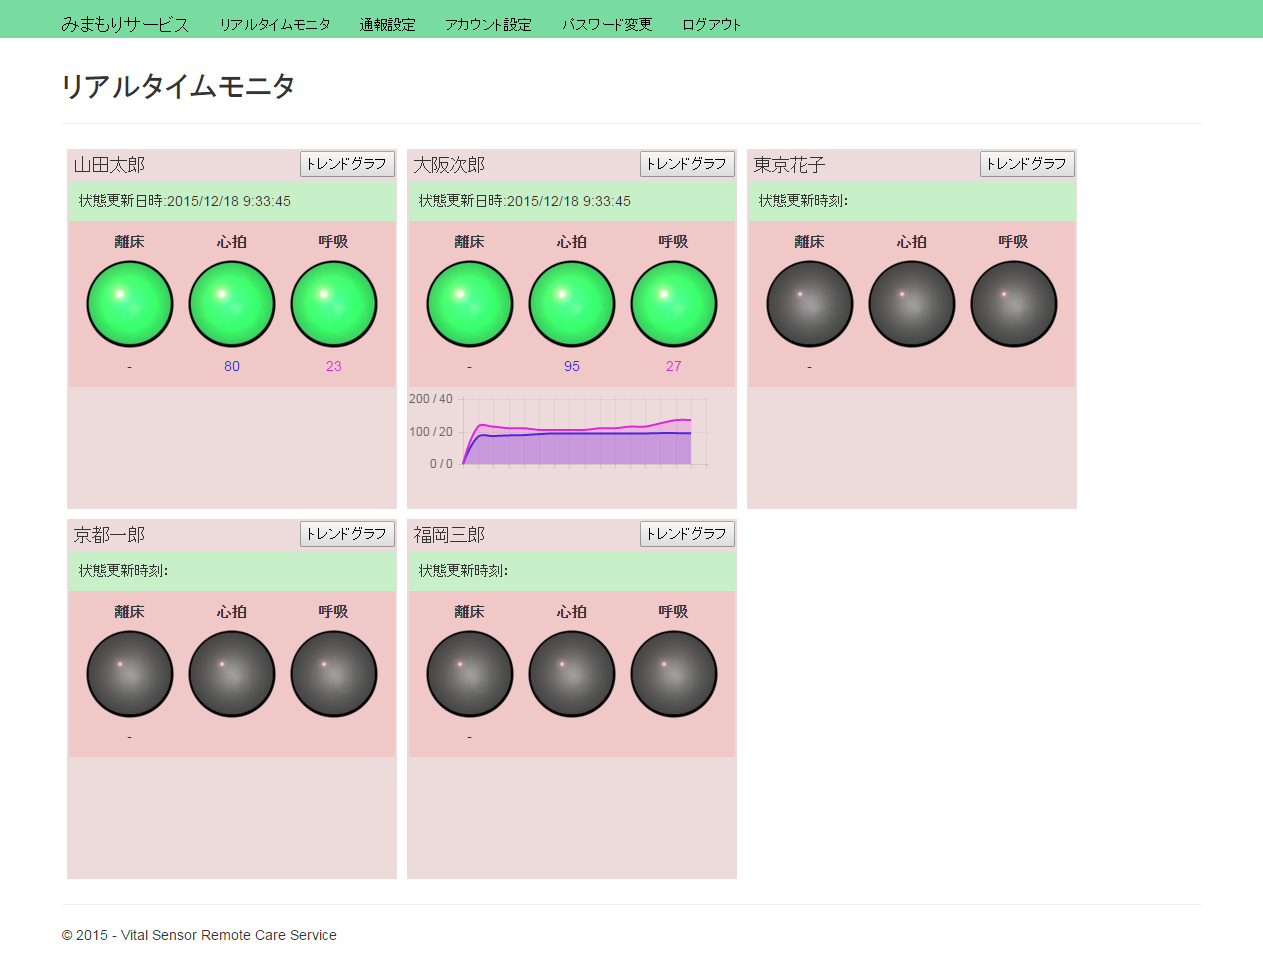Image resolution: width=1263 pixels, height=975 pixels.
Task: Click respiration value 23 for 山田太郎
Action: [334, 366]
